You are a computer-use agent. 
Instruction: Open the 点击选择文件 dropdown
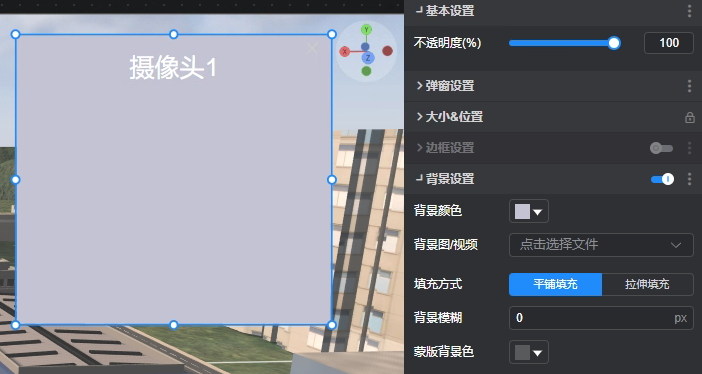tap(601, 245)
